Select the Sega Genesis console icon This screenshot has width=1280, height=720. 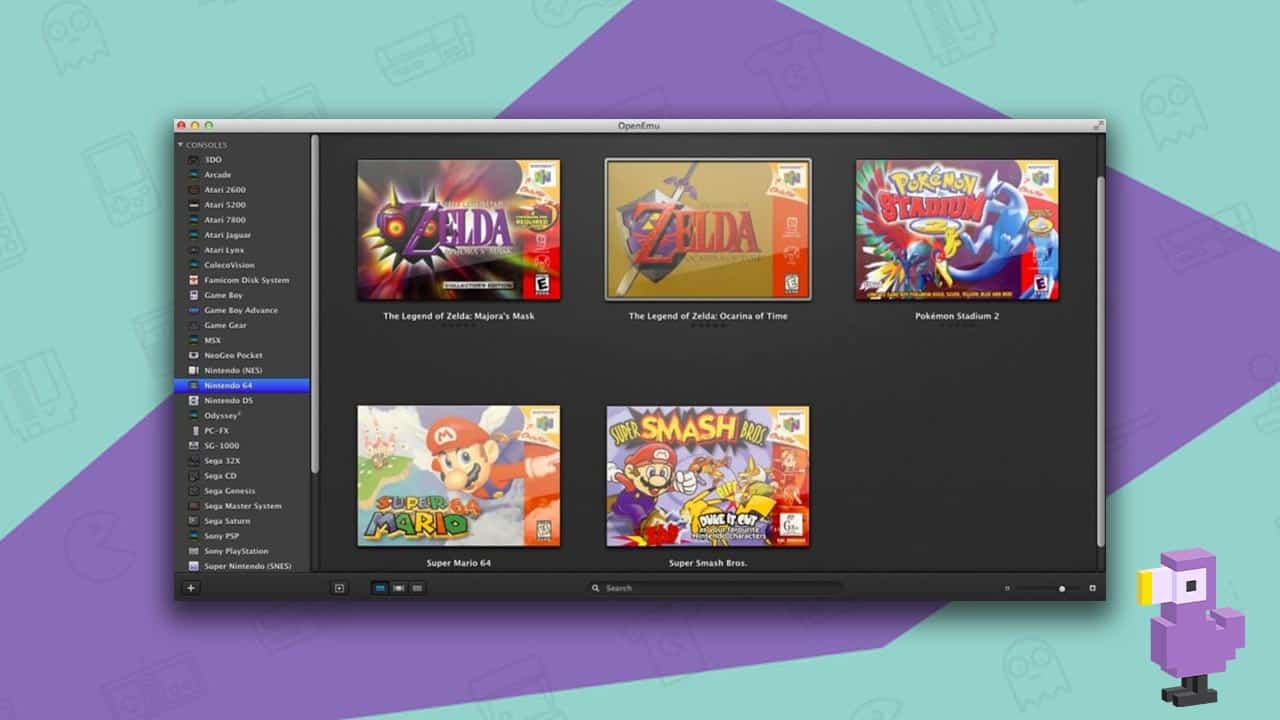(194, 491)
